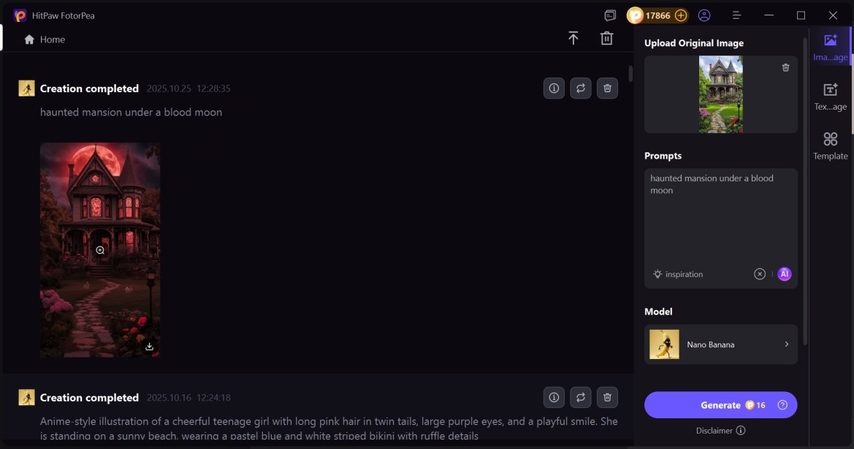
Task: Zoom into the blood moon mansion image
Action: point(100,250)
